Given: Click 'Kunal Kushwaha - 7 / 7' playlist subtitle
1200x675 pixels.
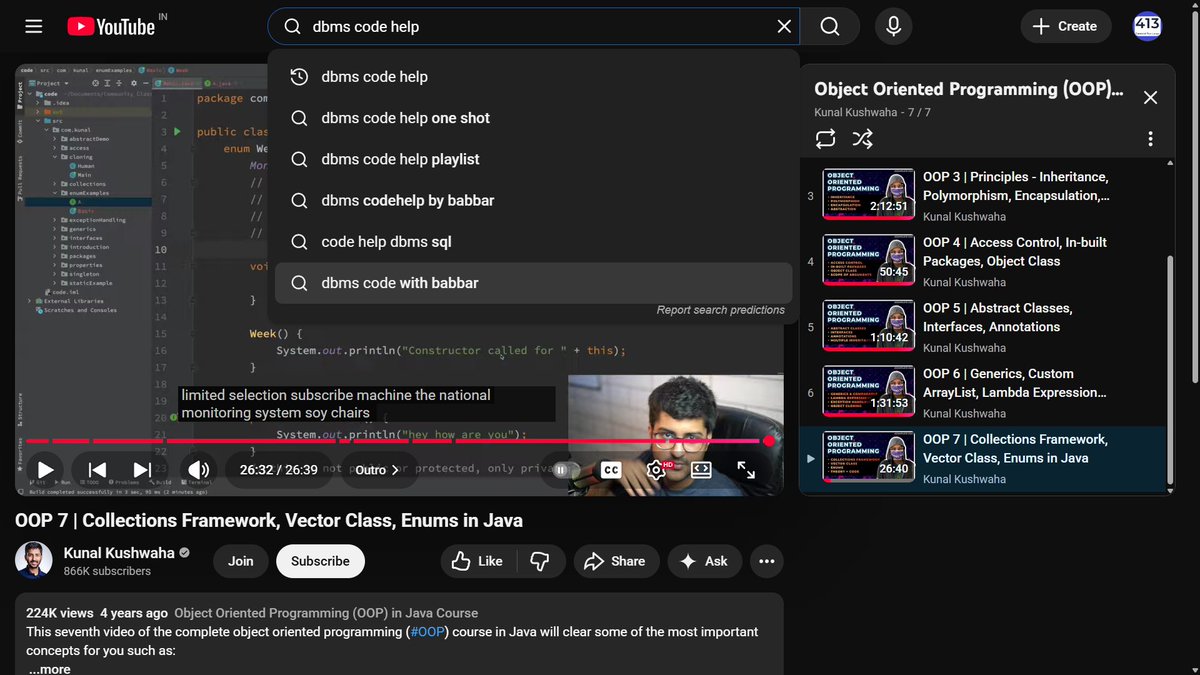Looking at the screenshot, I should coord(873,112).
